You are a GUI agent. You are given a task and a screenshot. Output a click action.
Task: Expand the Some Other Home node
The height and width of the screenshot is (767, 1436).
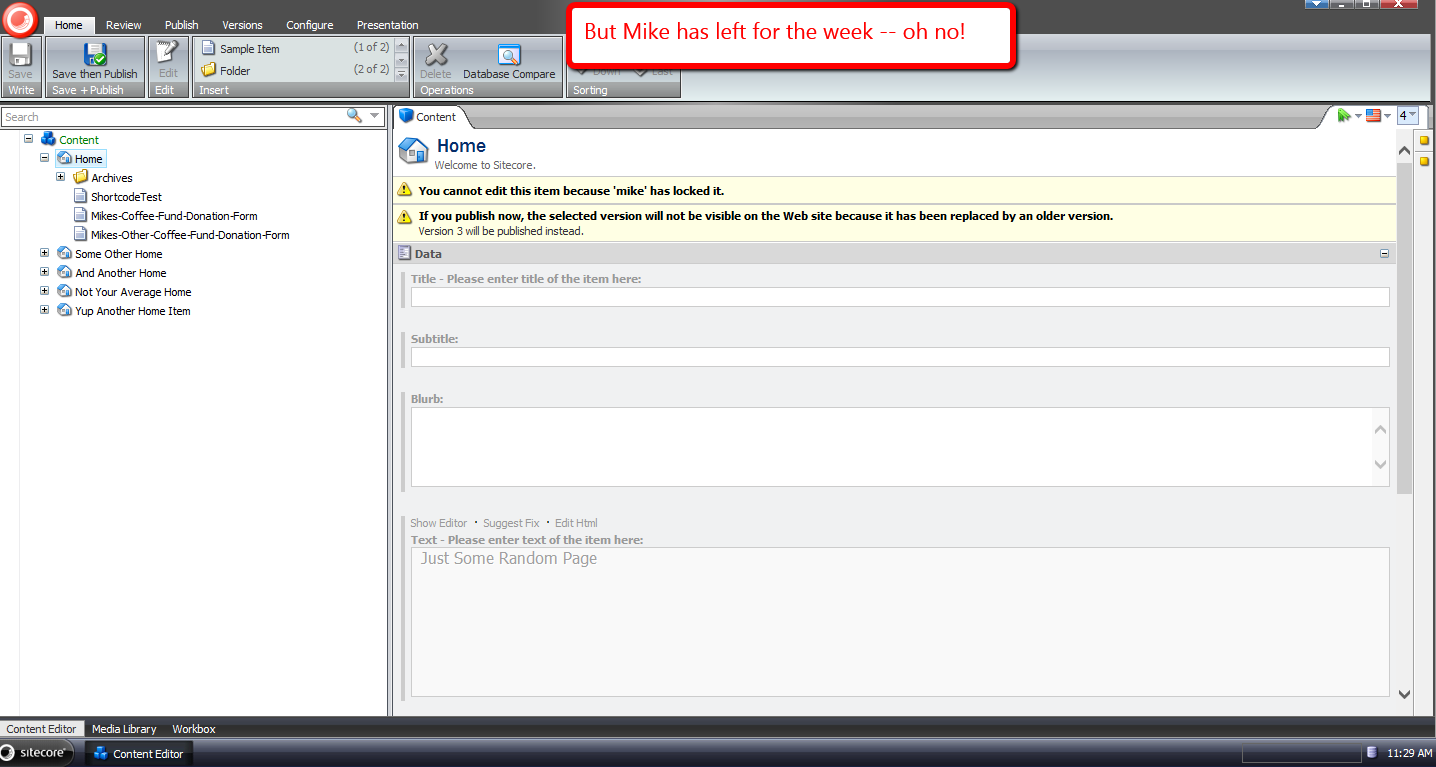coord(45,254)
